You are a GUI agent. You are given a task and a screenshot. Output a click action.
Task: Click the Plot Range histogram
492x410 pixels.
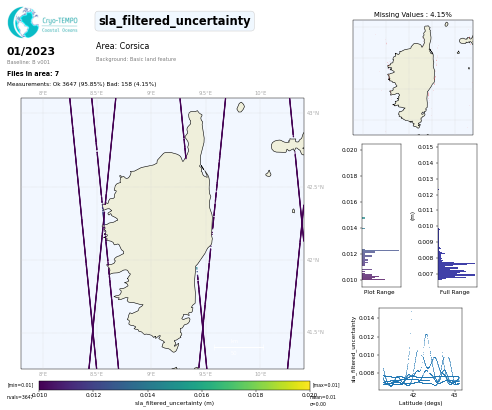pyautogui.click(x=382, y=215)
